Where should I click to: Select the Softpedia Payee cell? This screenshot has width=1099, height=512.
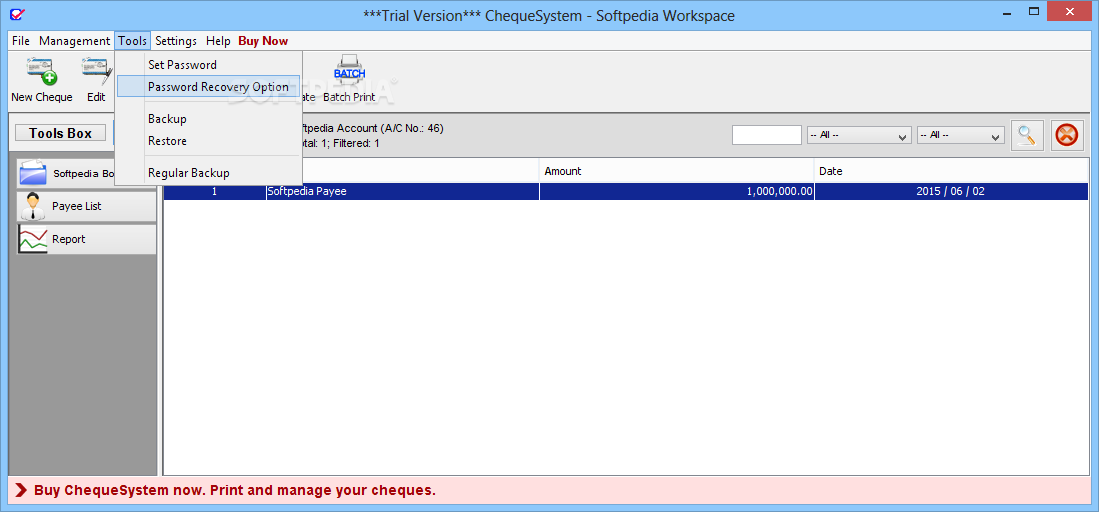tap(402, 191)
